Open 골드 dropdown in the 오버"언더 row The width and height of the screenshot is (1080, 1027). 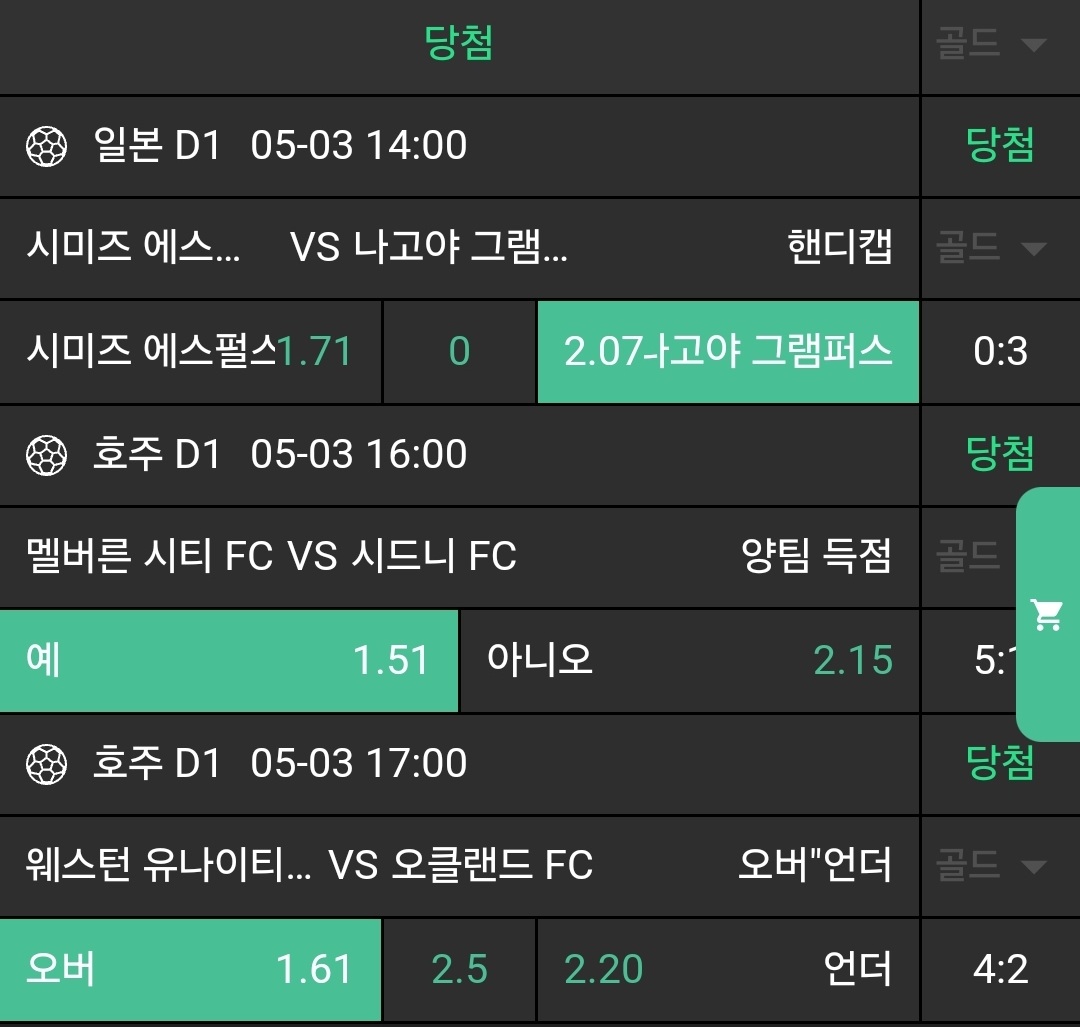coord(991,865)
